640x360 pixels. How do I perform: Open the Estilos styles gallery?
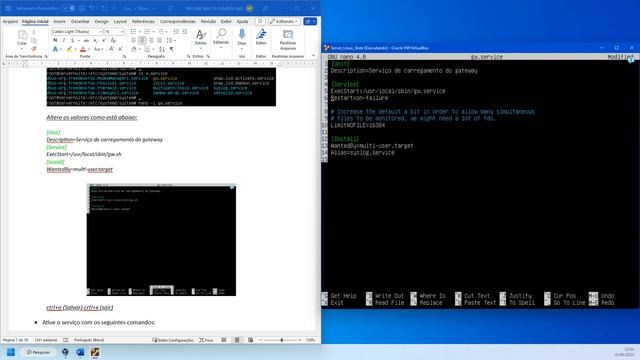[200, 38]
